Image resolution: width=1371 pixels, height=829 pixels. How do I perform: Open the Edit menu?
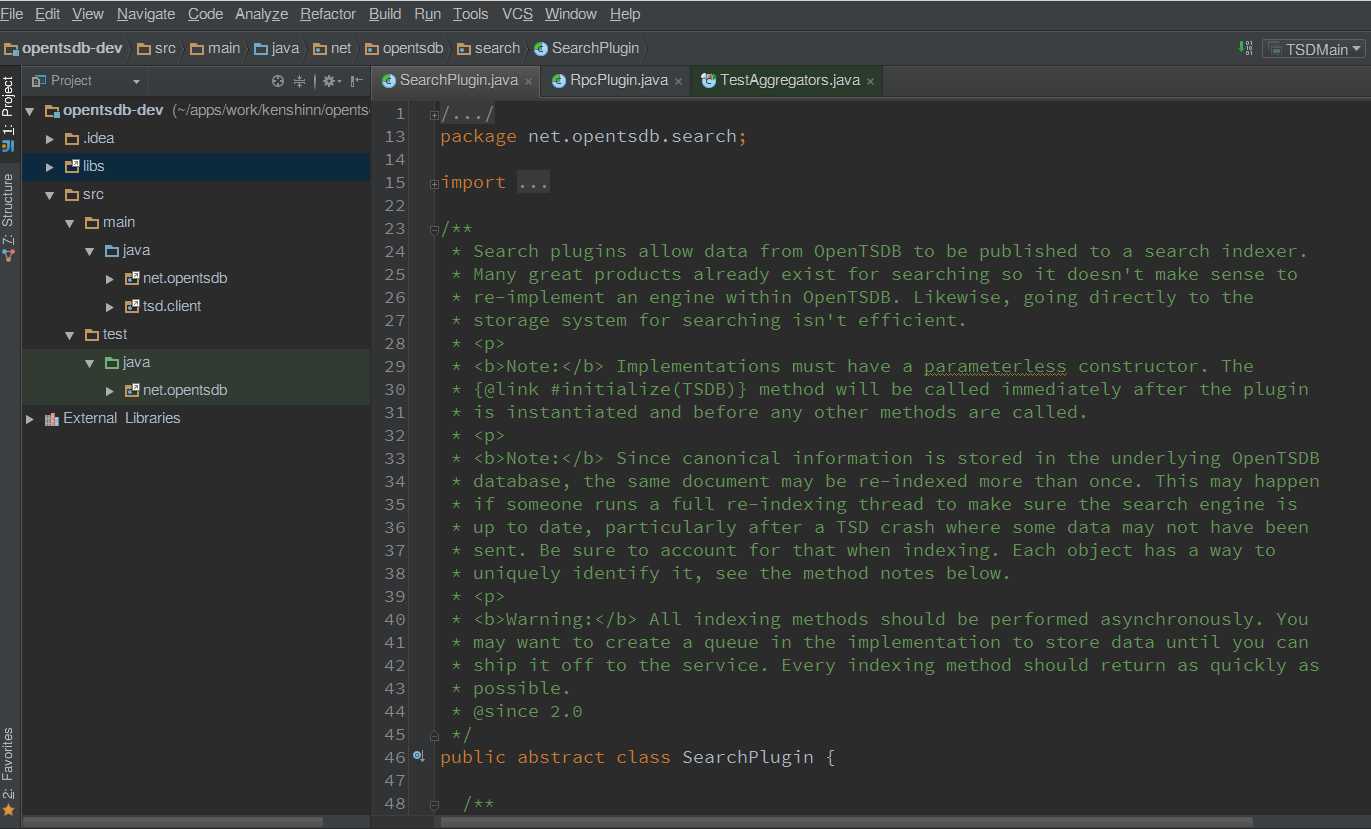tap(47, 14)
